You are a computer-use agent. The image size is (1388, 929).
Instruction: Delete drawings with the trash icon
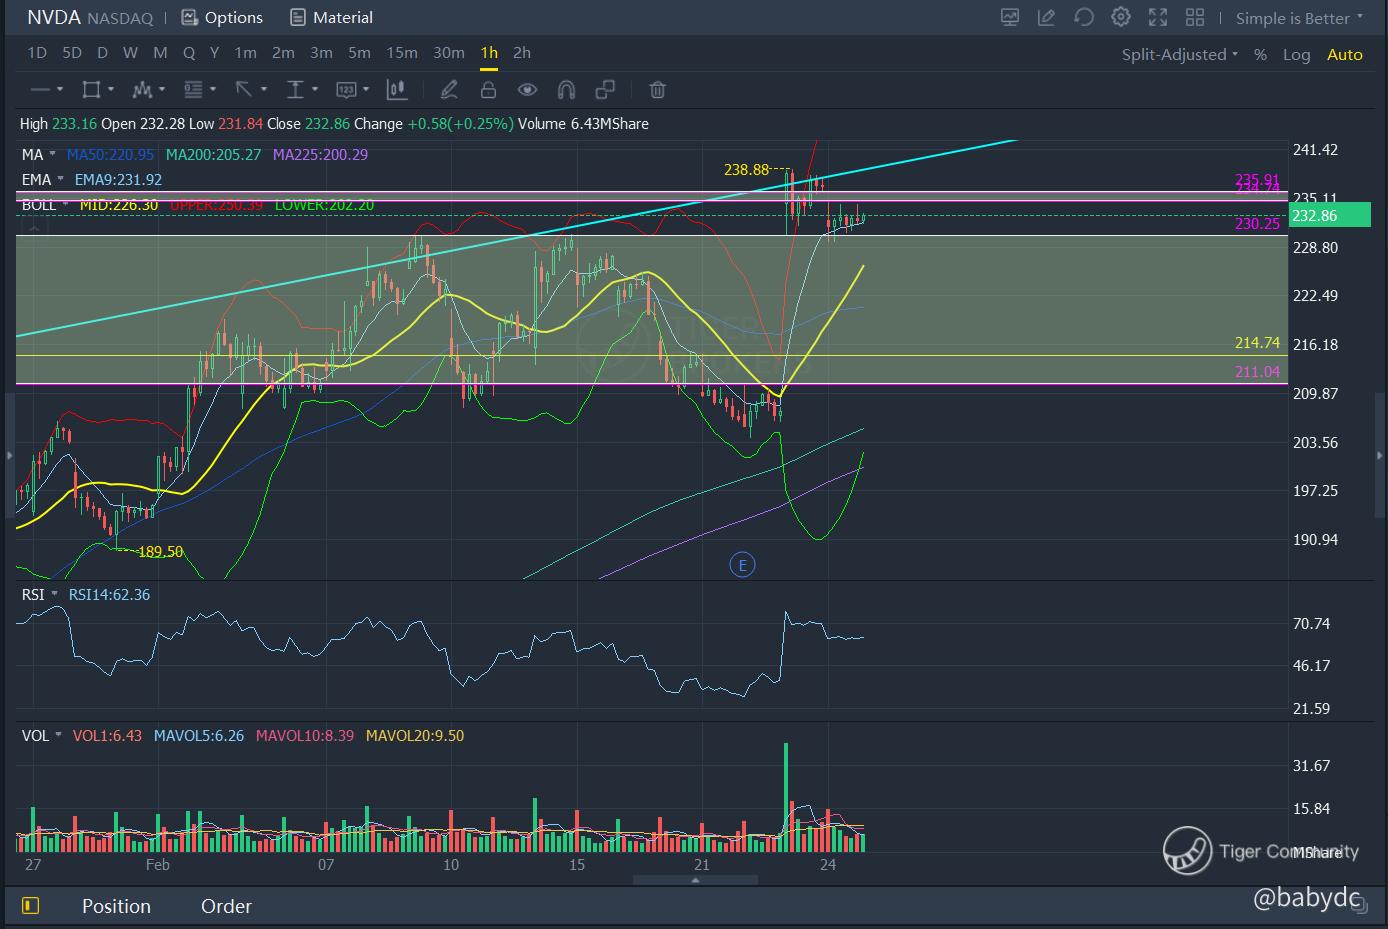tap(657, 90)
